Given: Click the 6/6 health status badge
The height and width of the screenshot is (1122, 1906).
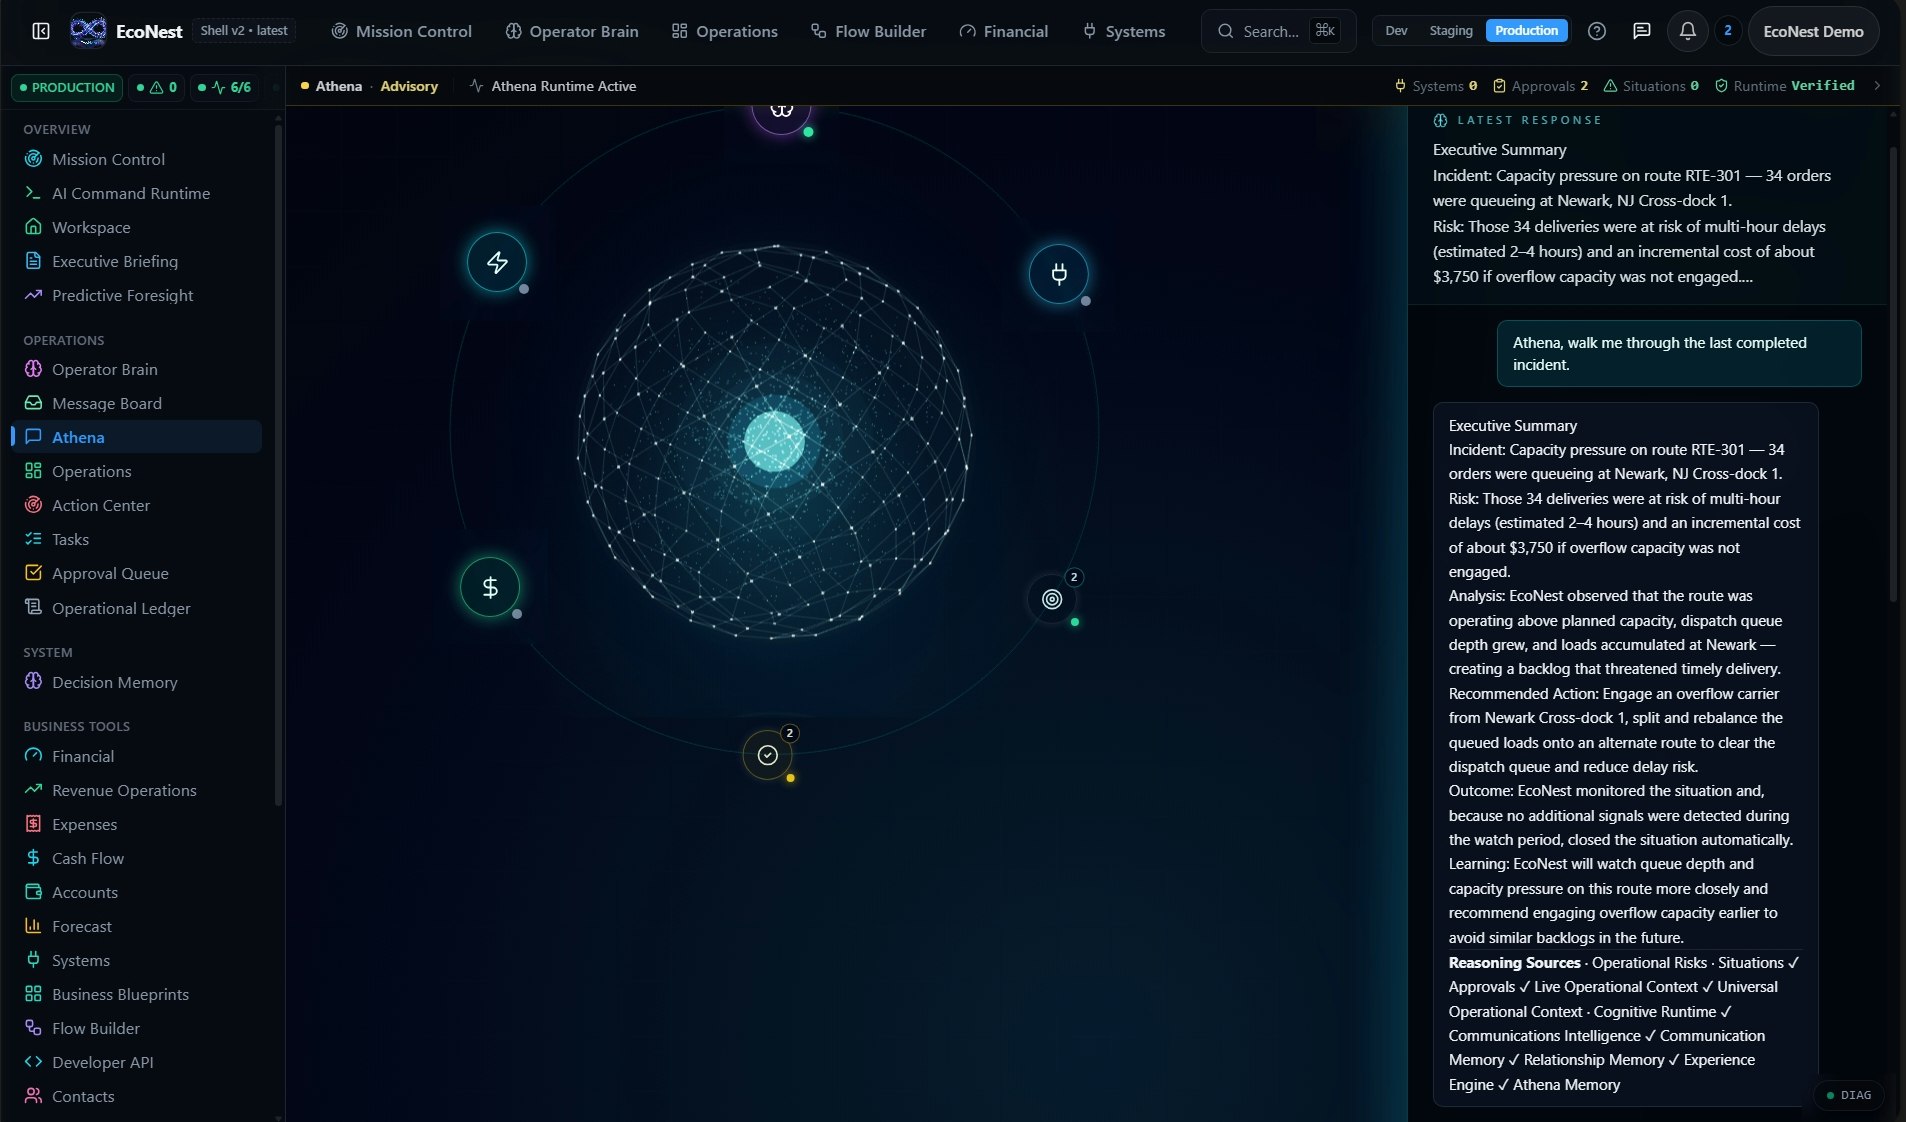Looking at the screenshot, I should click(x=225, y=87).
